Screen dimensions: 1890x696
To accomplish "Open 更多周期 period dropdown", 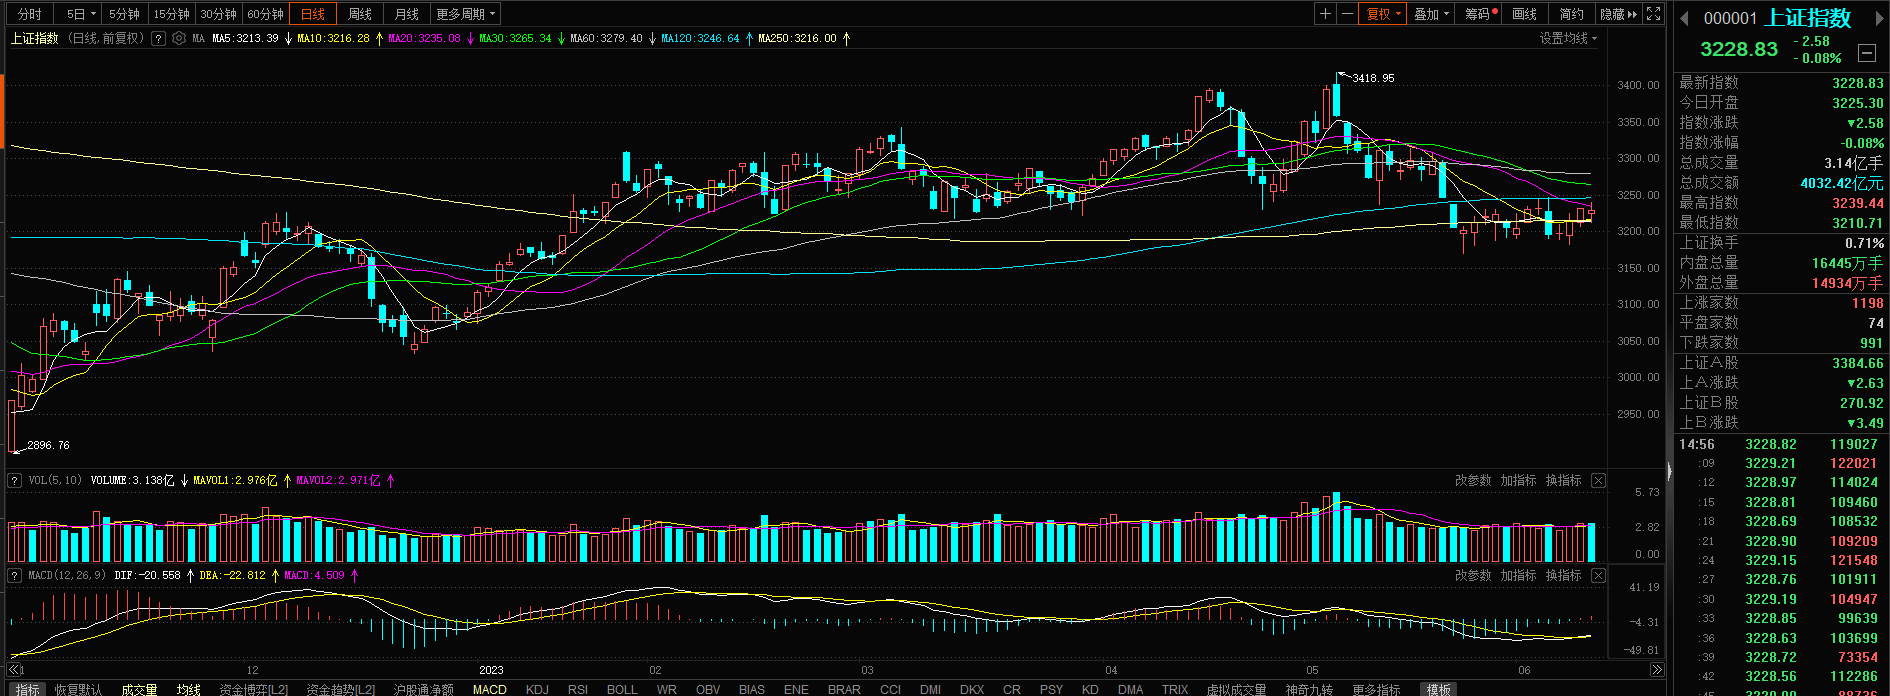I will tap(465, 14).
